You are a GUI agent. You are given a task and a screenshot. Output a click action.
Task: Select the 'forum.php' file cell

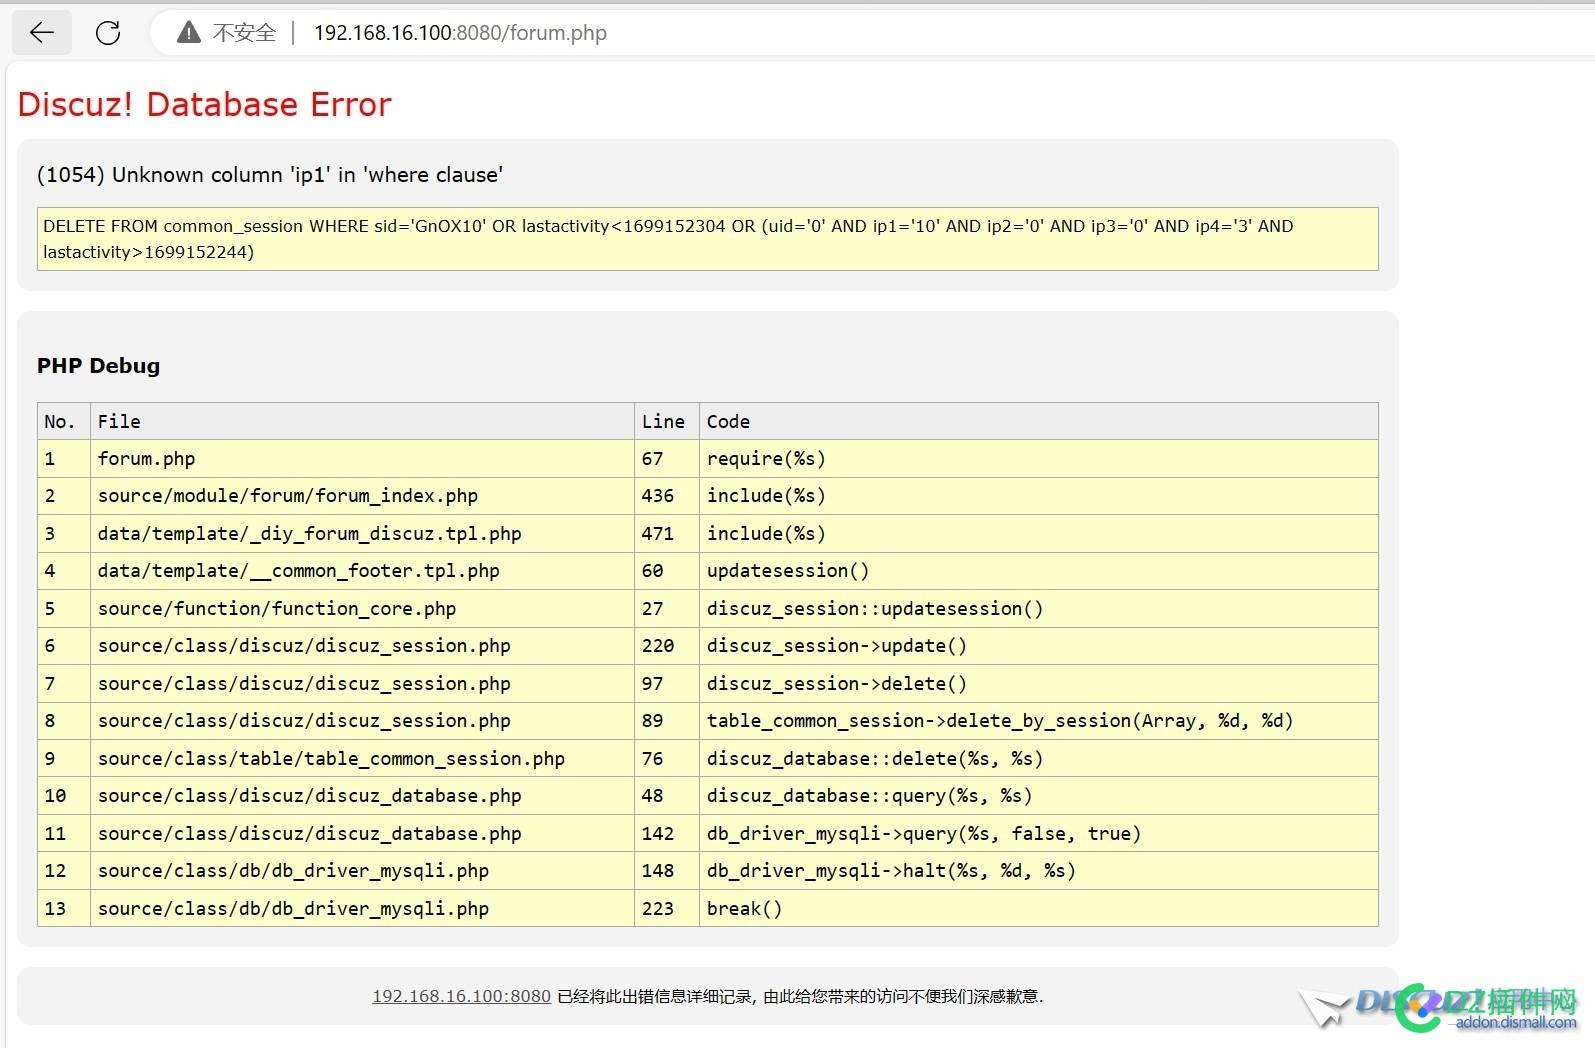pyautogui.click(x=362, y=459)
